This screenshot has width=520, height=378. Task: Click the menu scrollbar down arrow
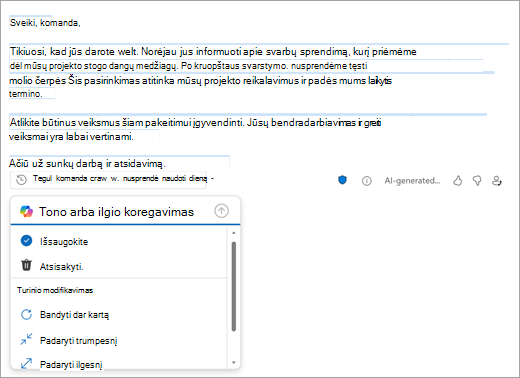pyautogui.click(x=234, y=363)
